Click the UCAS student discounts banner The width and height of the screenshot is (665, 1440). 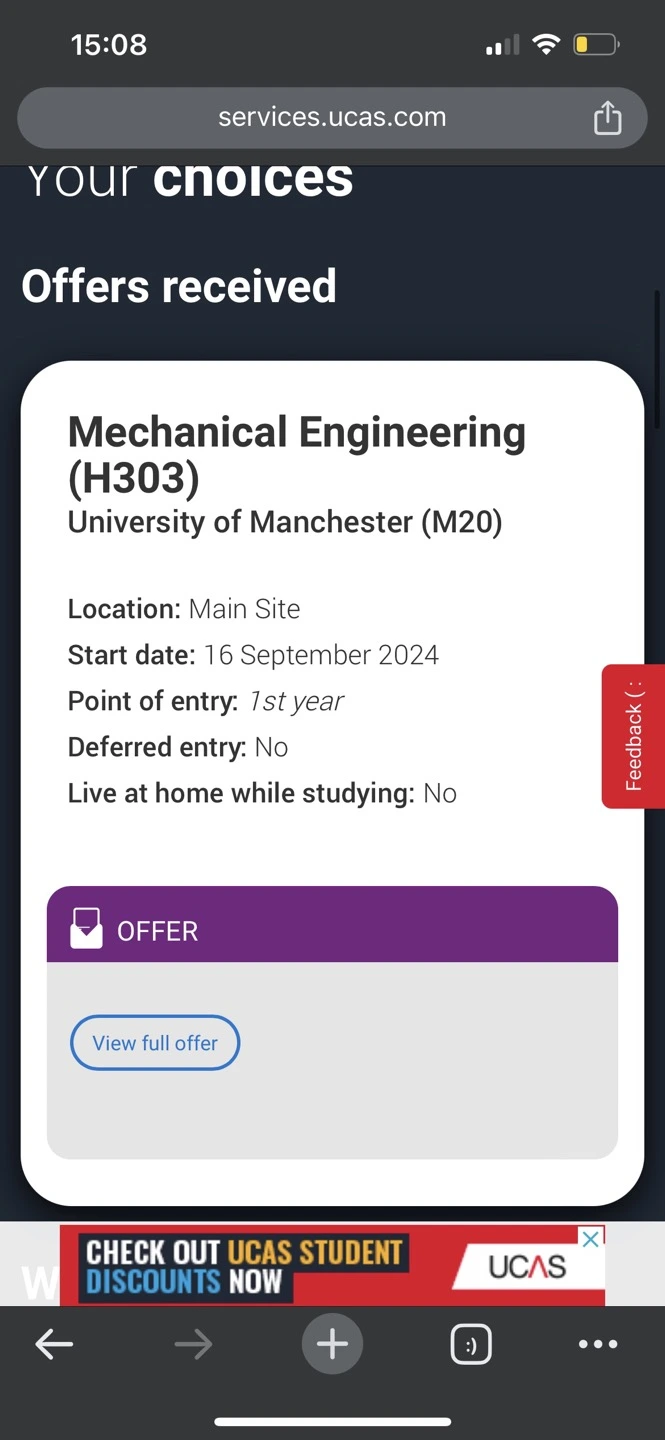tap(332, 1265)
